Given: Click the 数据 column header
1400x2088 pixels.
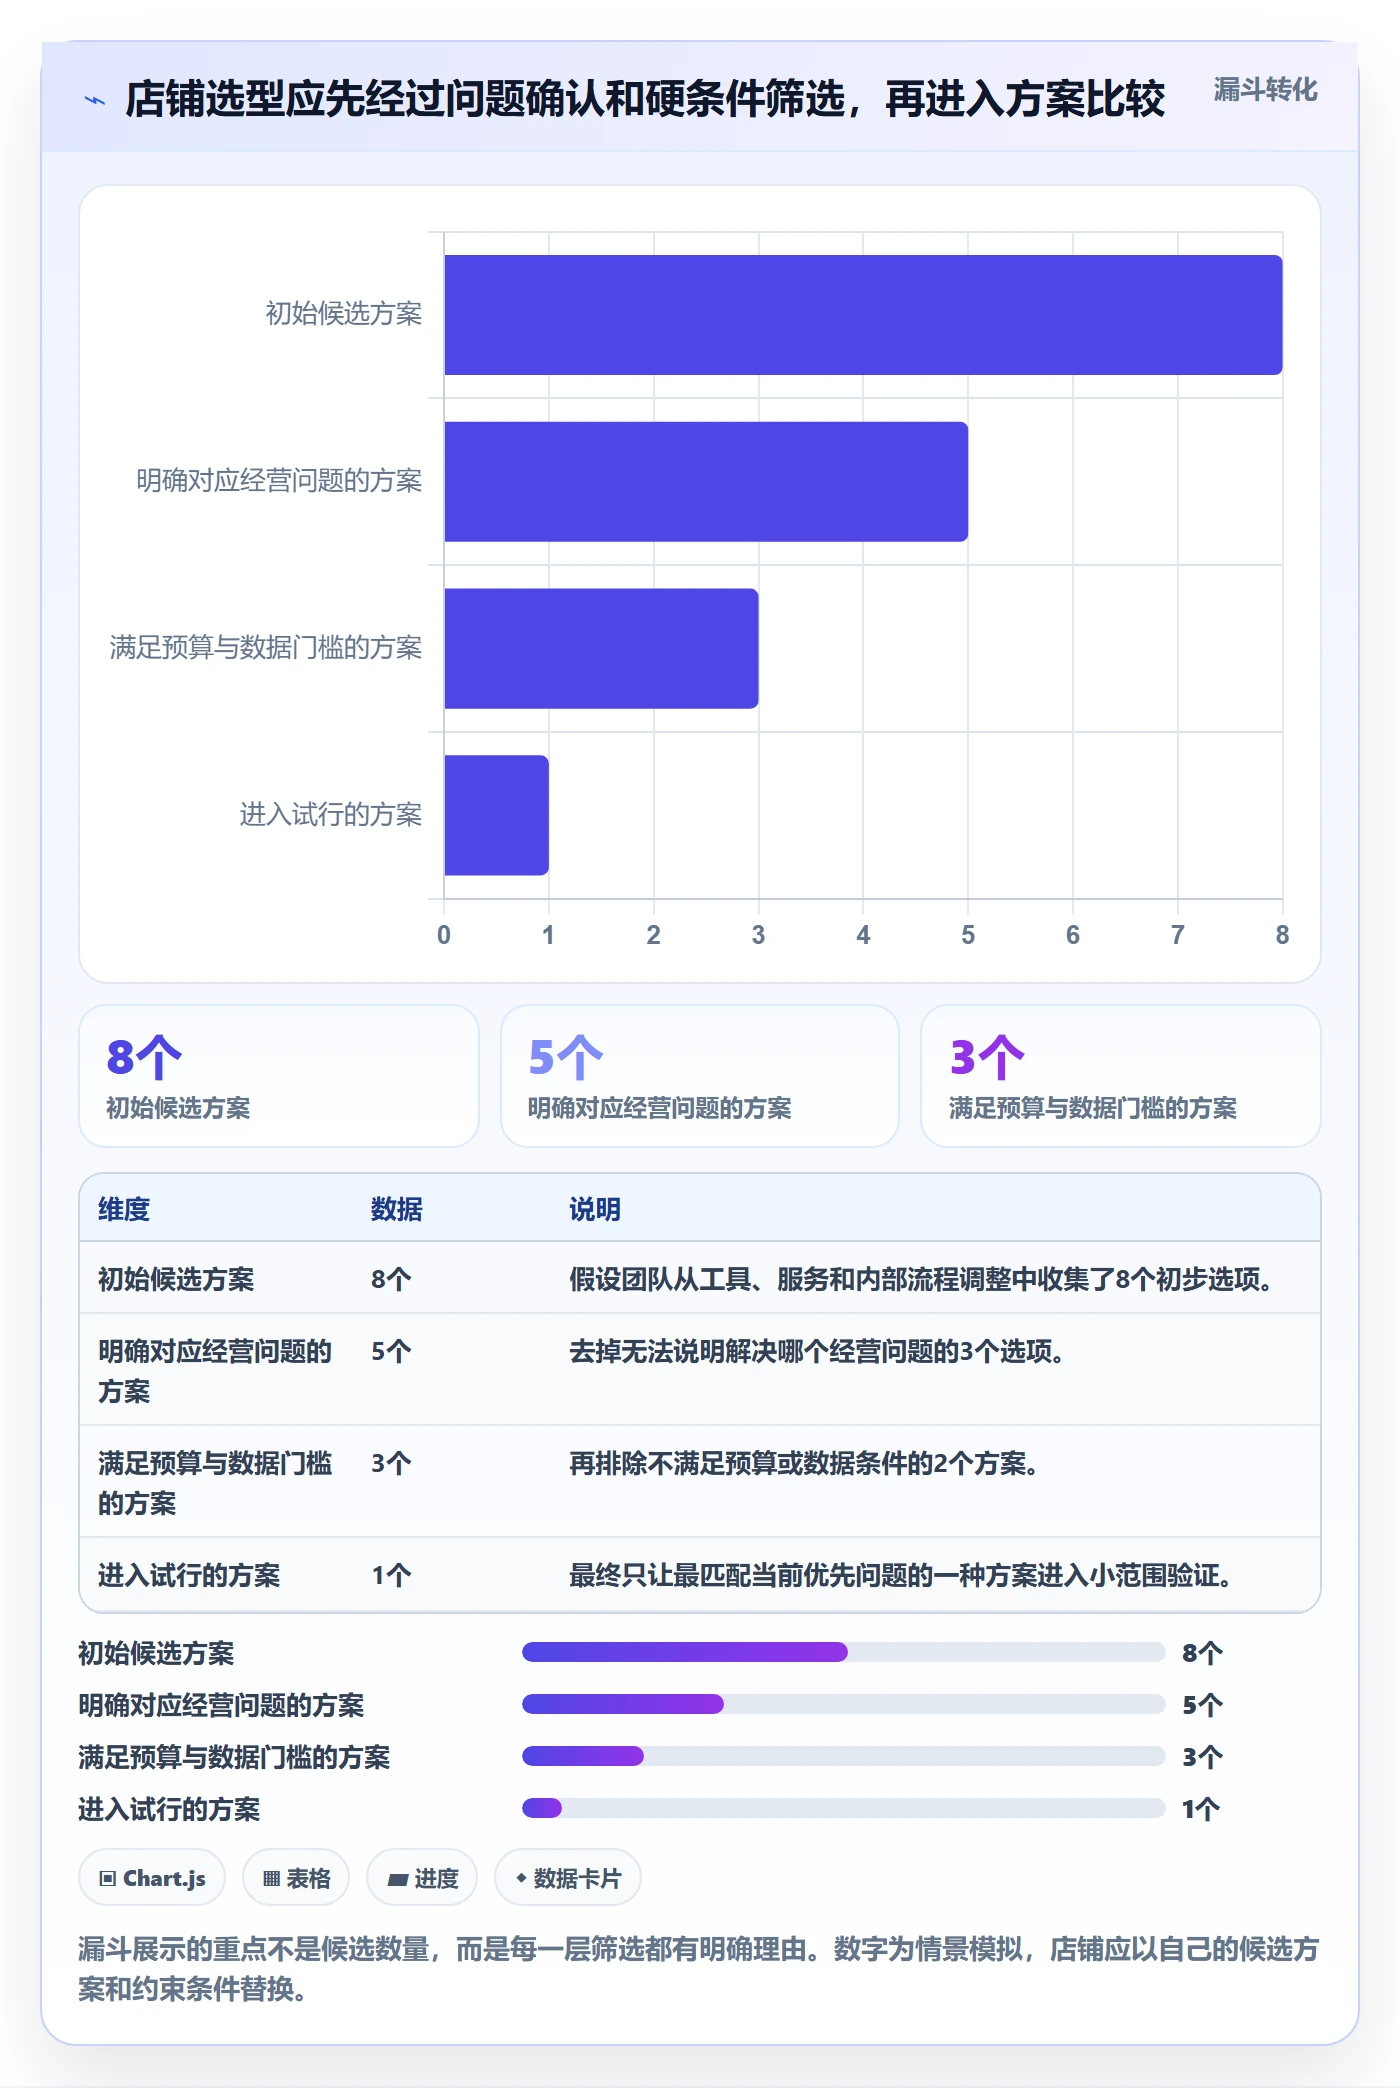Looking at the screenshot, I should click(397, 1209).
